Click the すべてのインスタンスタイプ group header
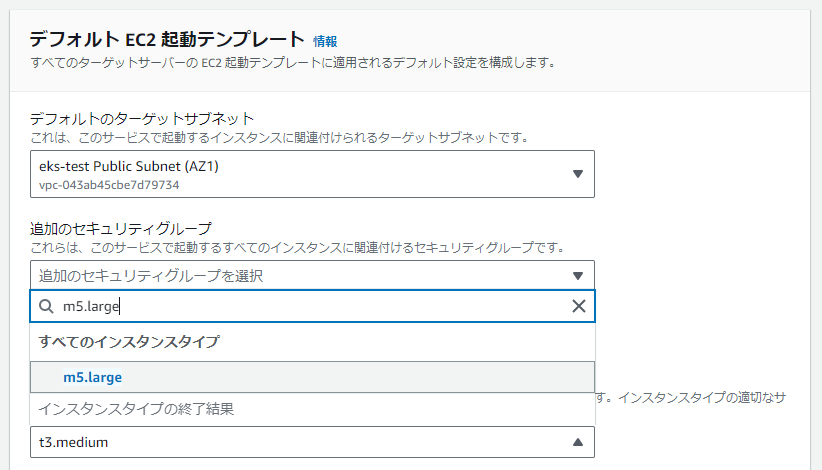The image size is (822, 470). (x=129, y=342)
